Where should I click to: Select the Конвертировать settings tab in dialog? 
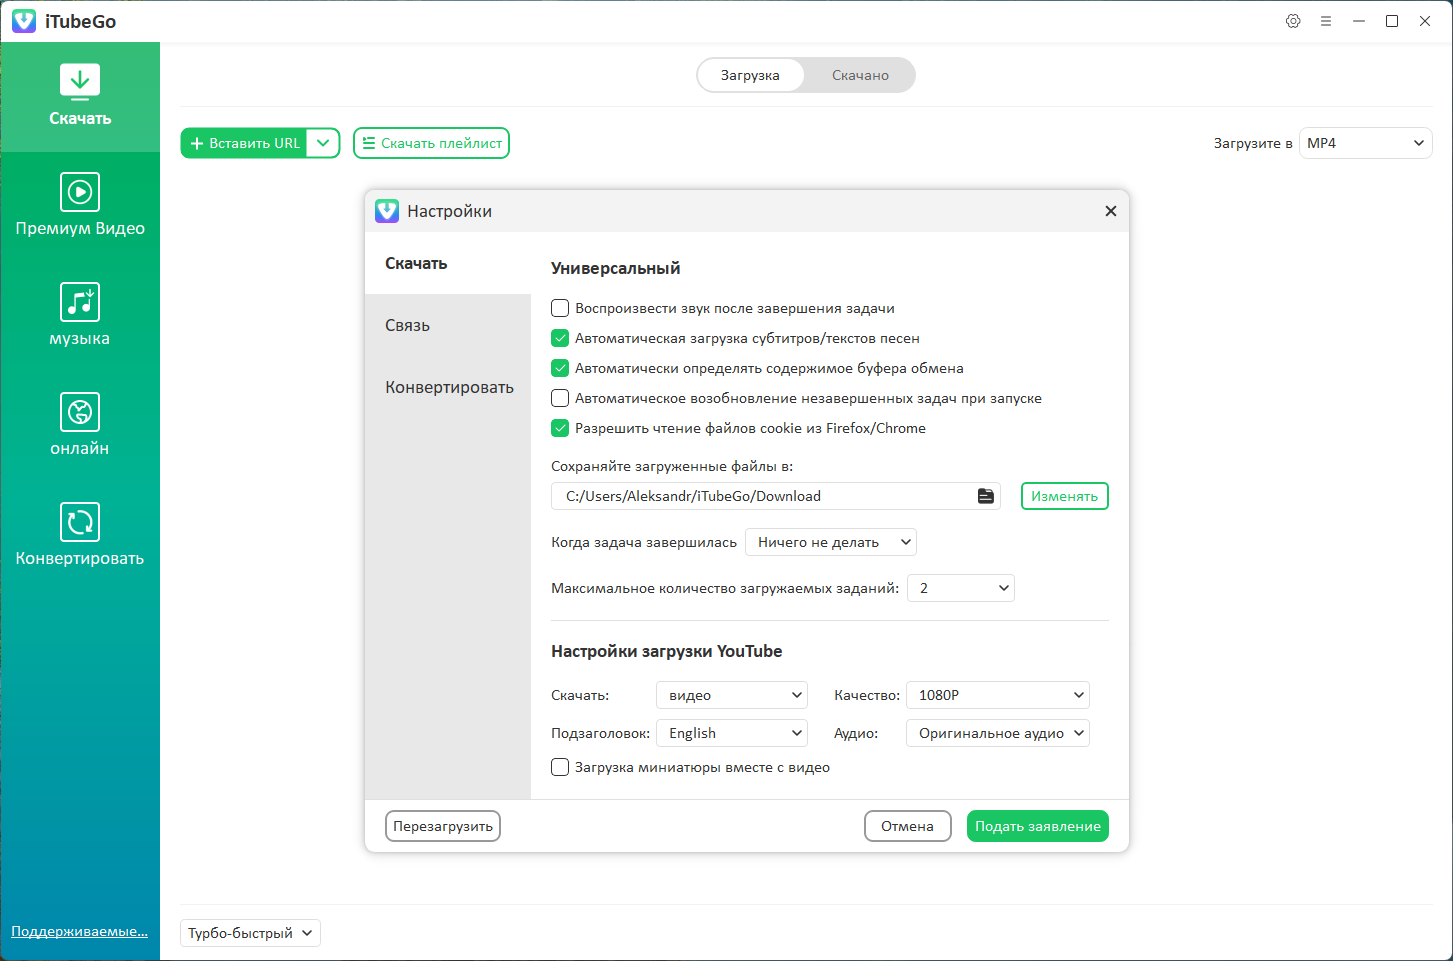(x=448, y=387)
